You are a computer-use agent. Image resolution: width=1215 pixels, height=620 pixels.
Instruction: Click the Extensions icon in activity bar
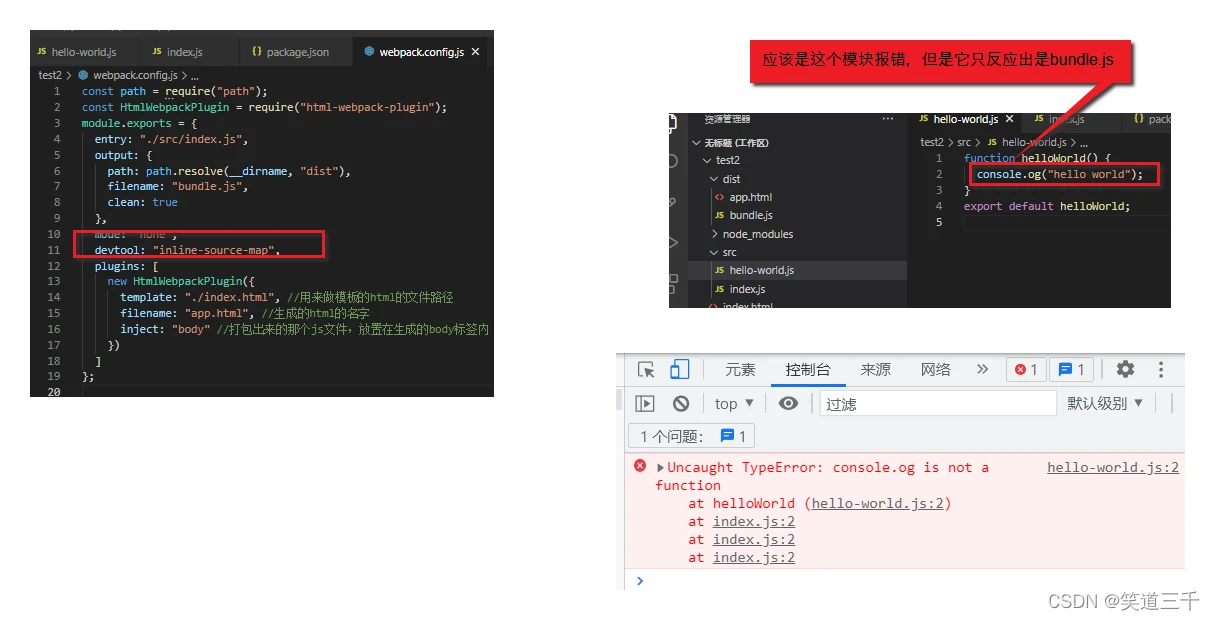coord(673,283)
